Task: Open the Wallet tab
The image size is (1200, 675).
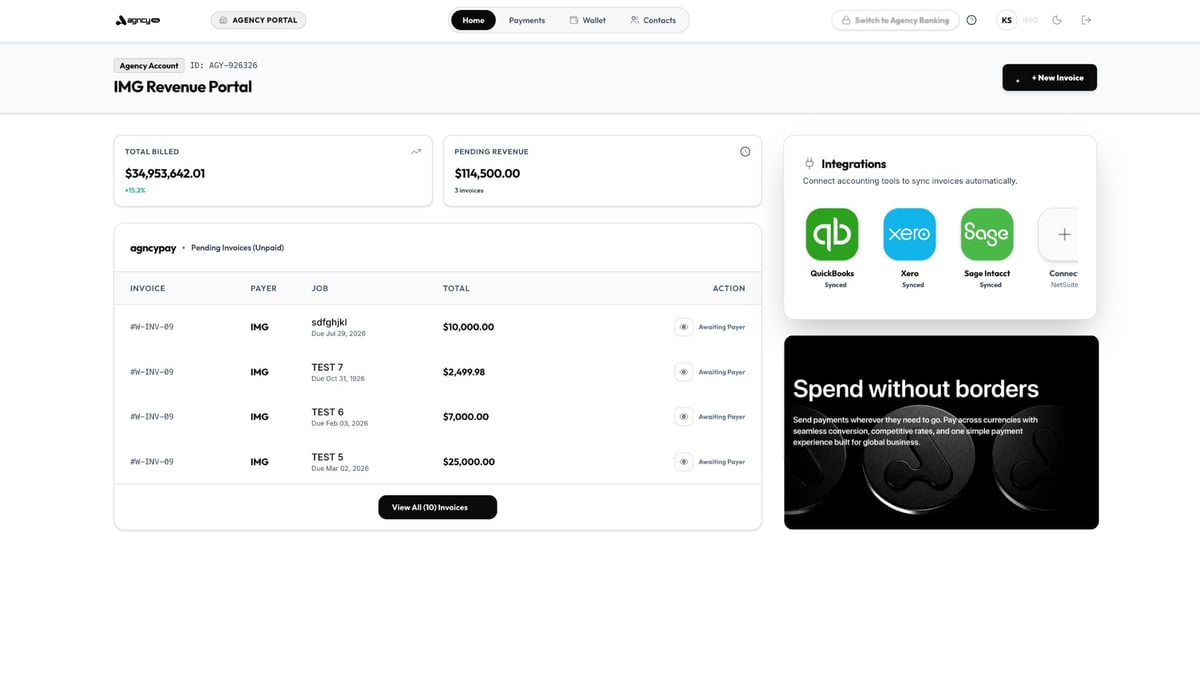Action: coord(588,20)
